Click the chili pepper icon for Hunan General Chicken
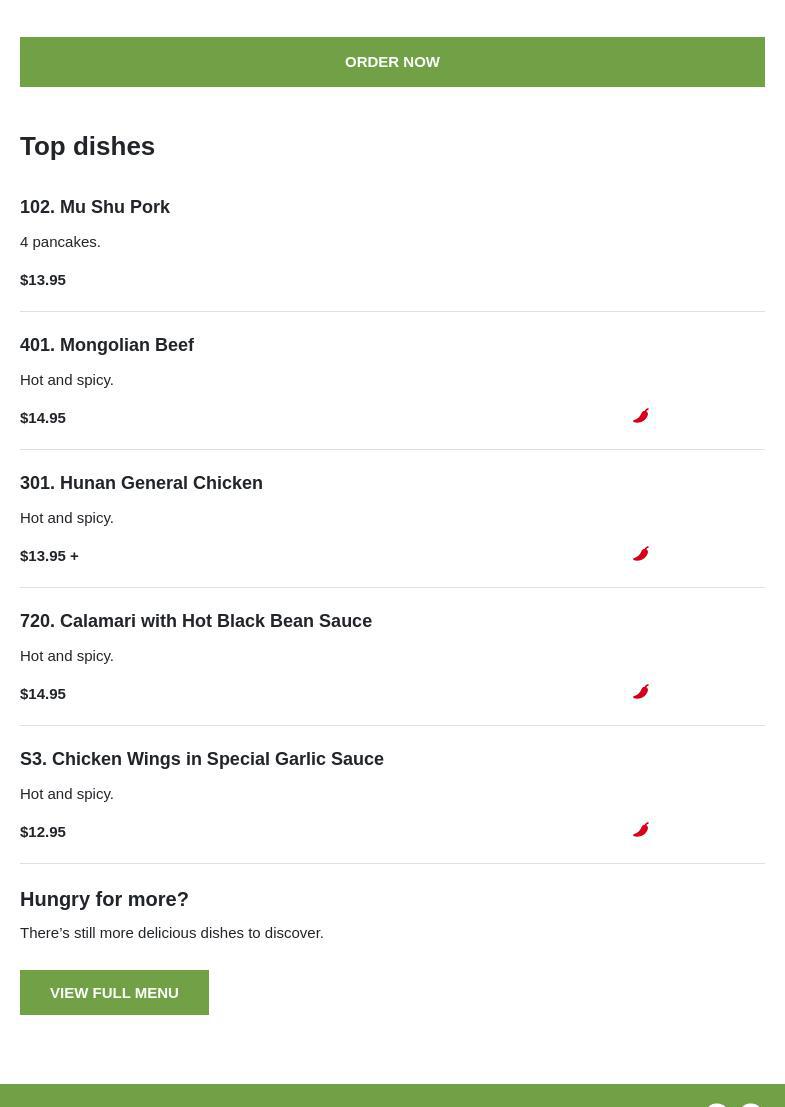785x1107 pixels. (641, 553)
